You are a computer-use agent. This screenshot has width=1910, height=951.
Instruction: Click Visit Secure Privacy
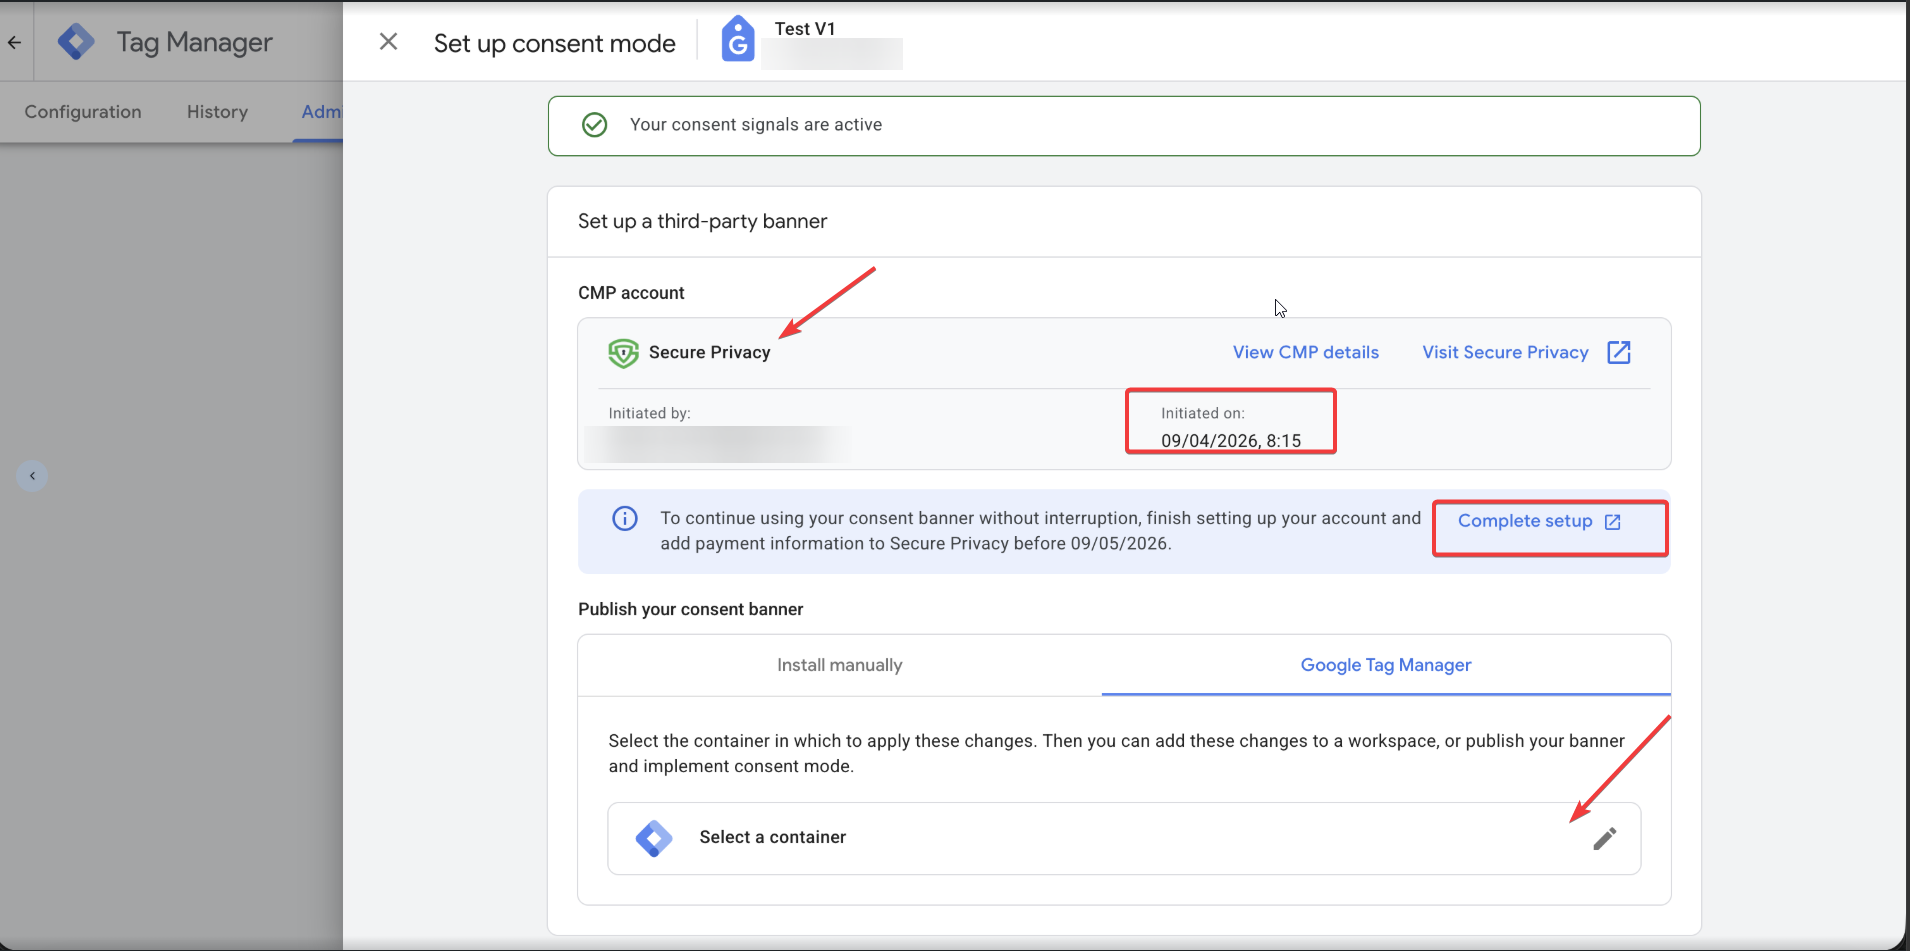tap(1505, 352)
